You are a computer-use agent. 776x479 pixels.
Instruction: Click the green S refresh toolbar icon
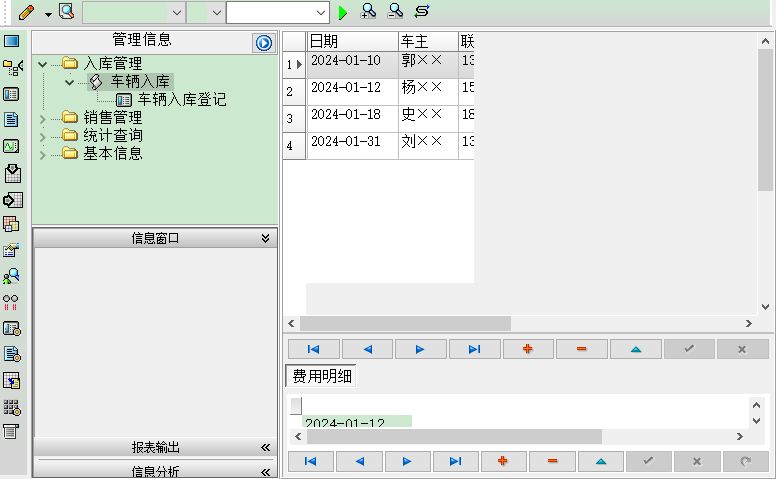[422, 11]
